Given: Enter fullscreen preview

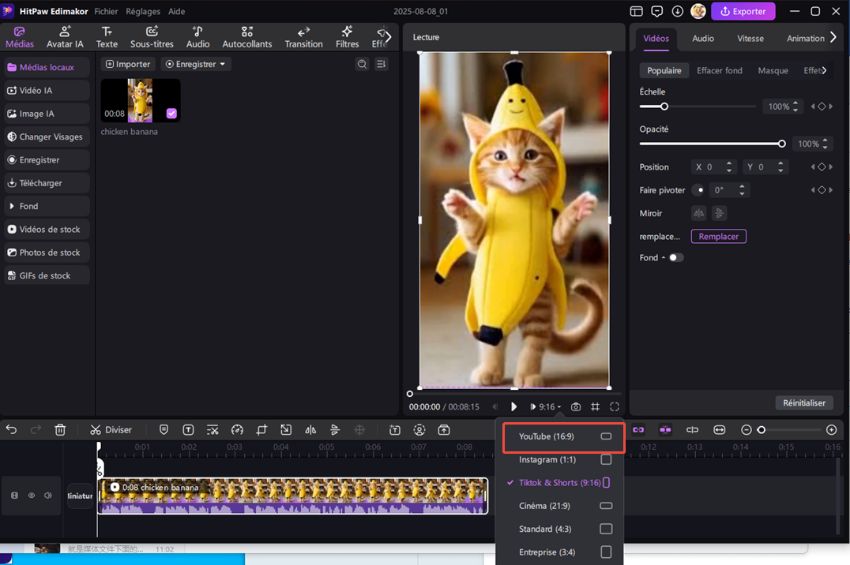Looking at the screenshot, I should coord(614,407).
